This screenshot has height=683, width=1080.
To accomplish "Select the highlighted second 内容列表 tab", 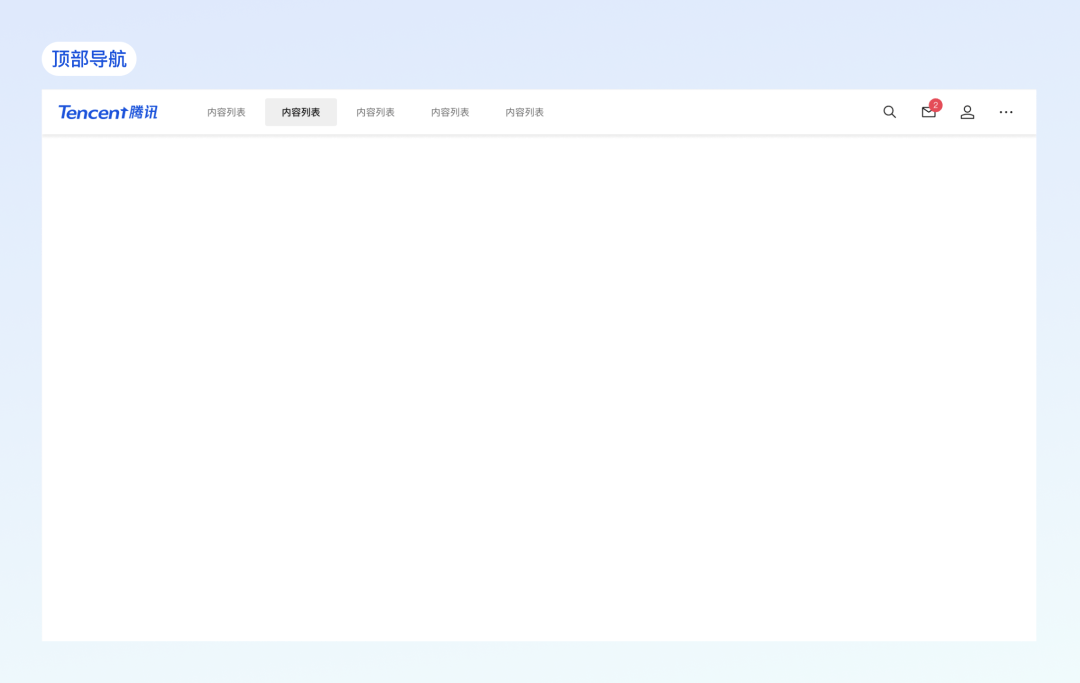I will 301,112.
